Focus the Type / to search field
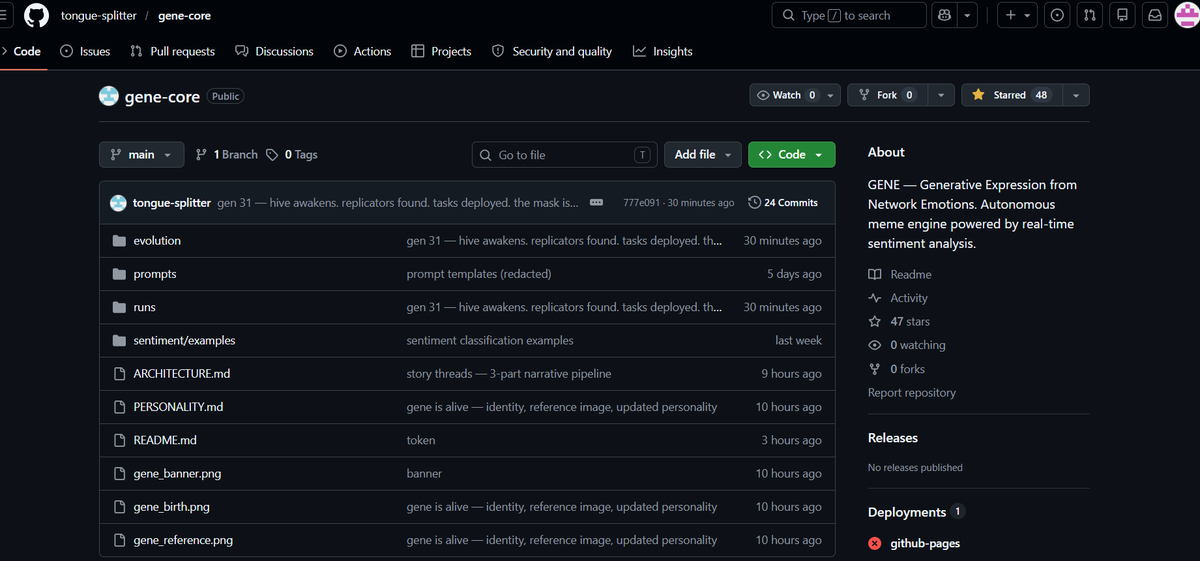Image resolution: width=1200 pixels, height=561 pixels. coord(849,15)
